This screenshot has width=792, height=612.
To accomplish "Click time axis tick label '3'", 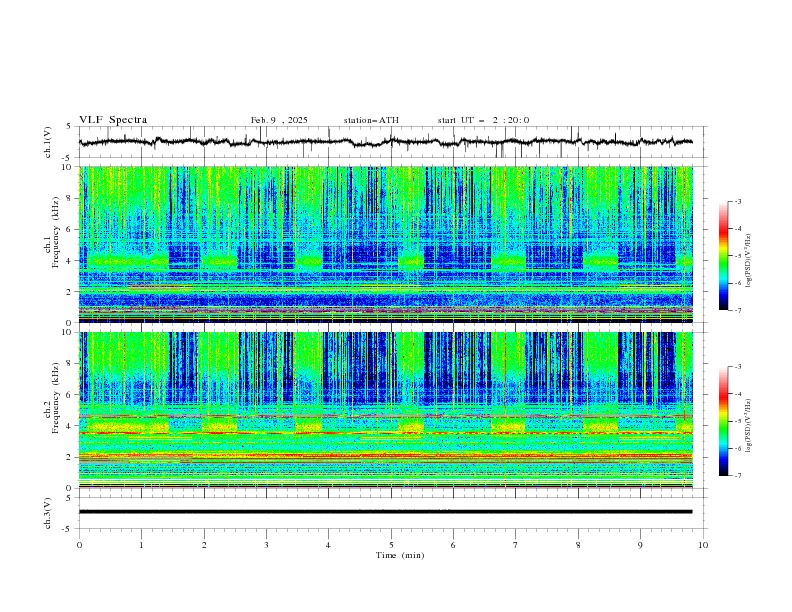I will point(266,545).
